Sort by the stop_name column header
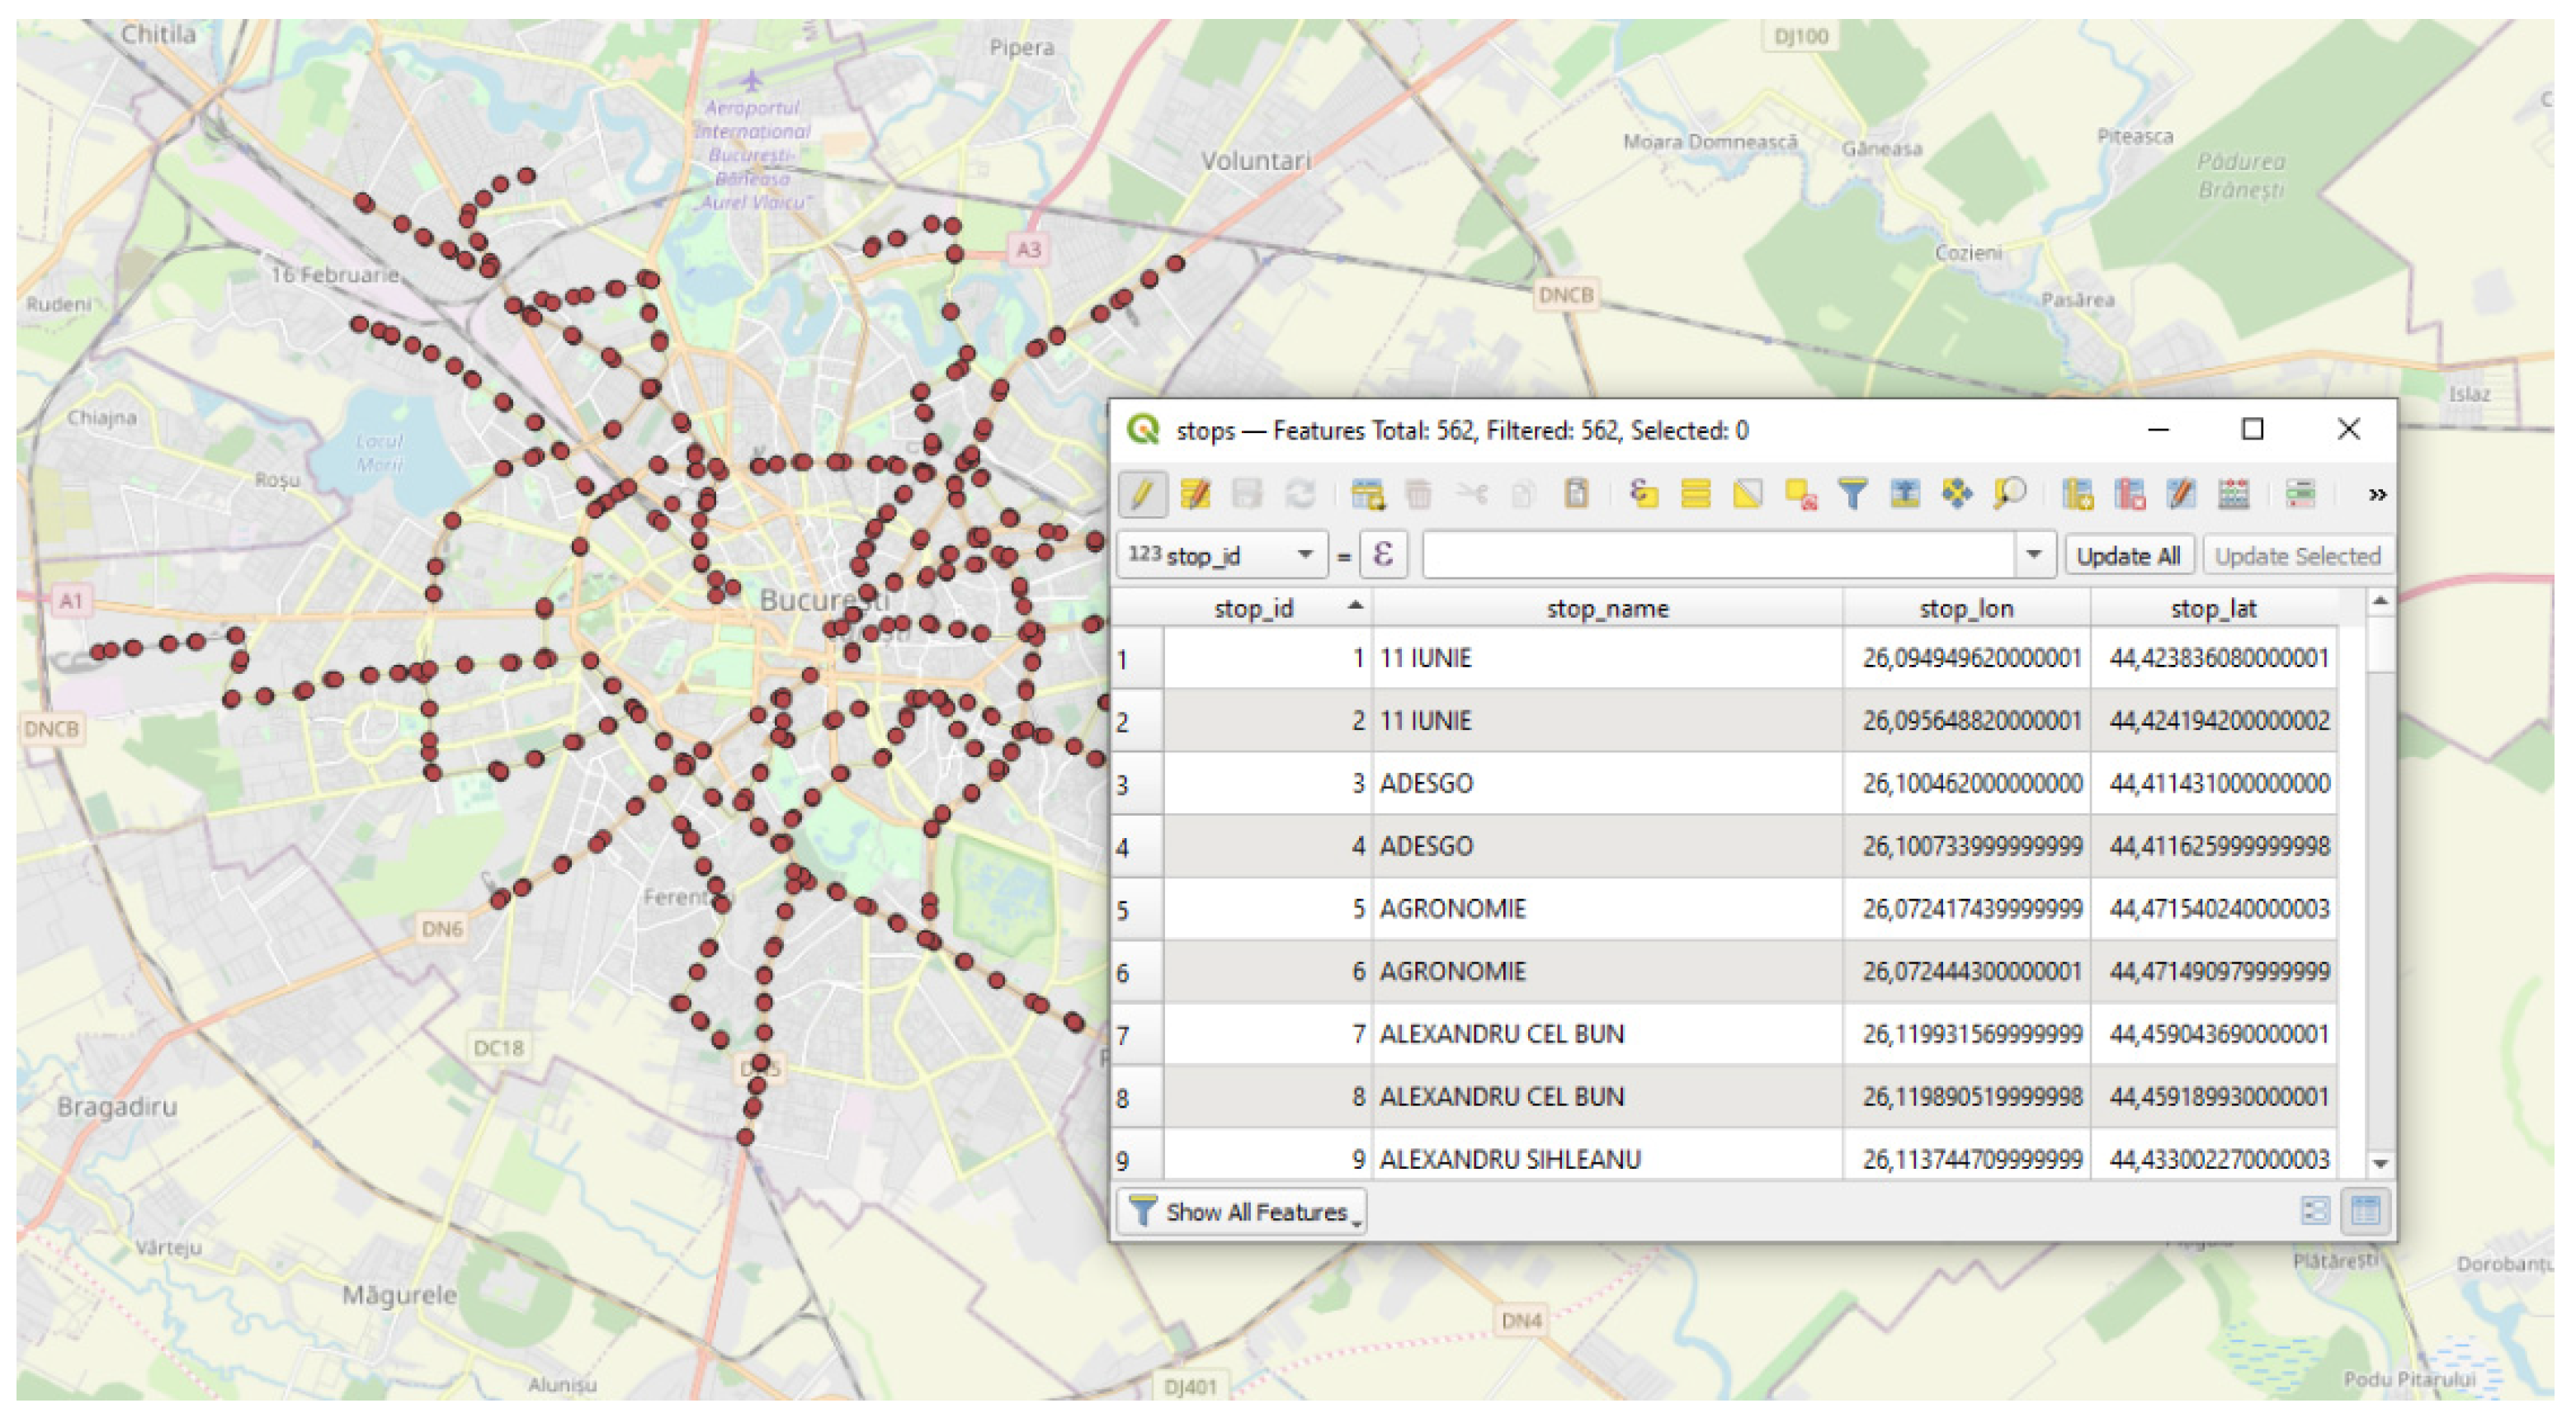This screenshot has width=2576, height=1422. pos(1607,608)
